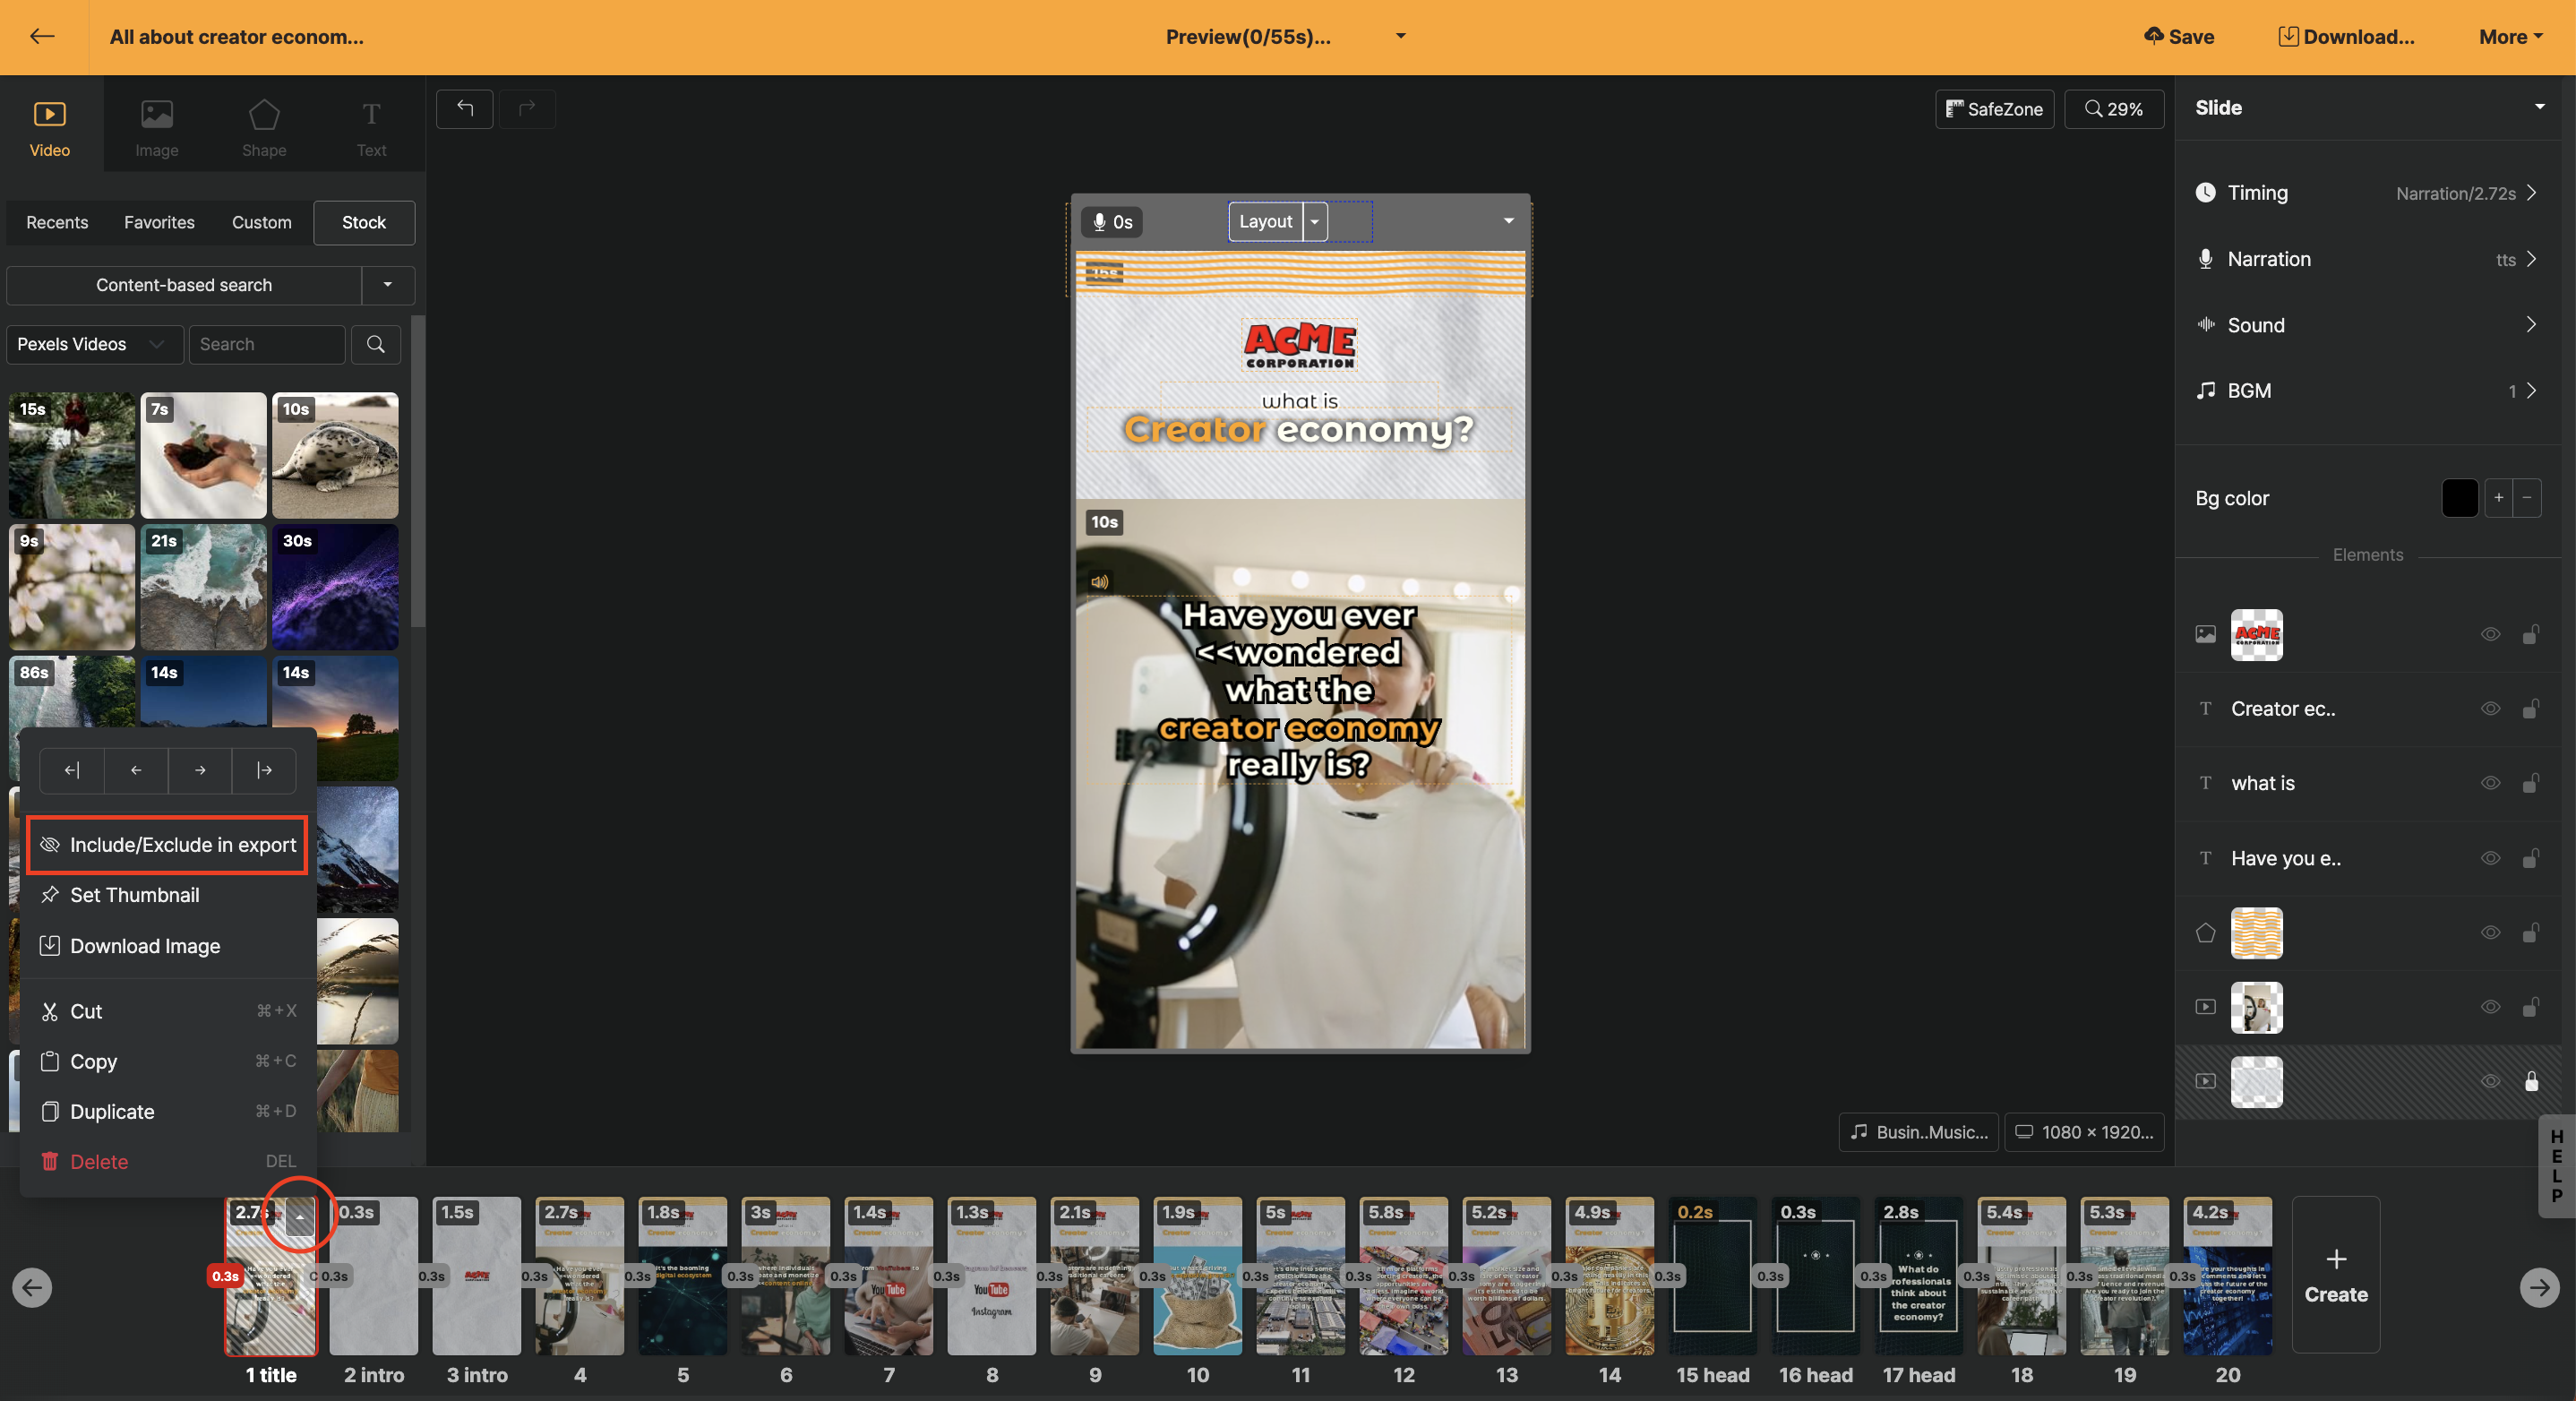This screenshot has width=2576, height=1401.
Task: Open the 29% zoom control
Action: [2113, 109]
